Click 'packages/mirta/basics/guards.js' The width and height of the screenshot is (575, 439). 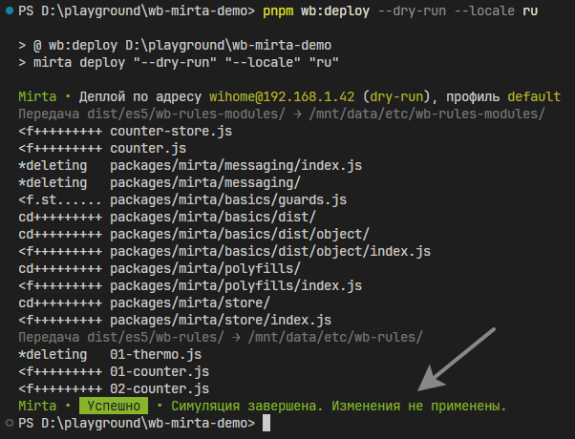[x=228, y=200]
